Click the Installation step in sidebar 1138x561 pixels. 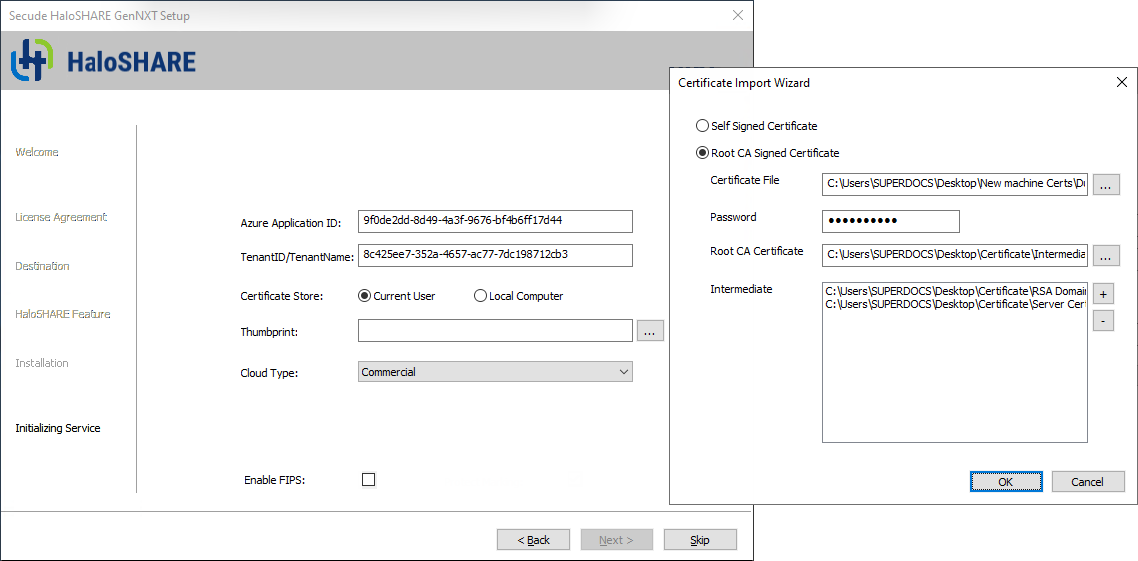point(41,363)
